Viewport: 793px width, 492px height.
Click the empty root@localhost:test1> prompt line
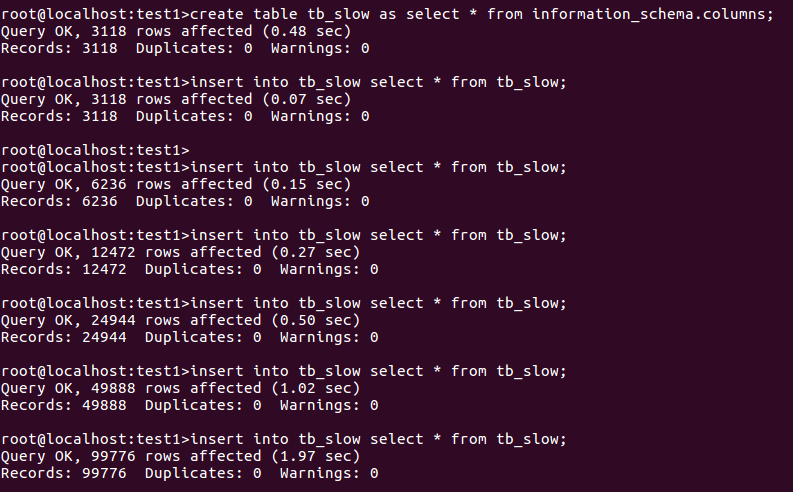95,150
